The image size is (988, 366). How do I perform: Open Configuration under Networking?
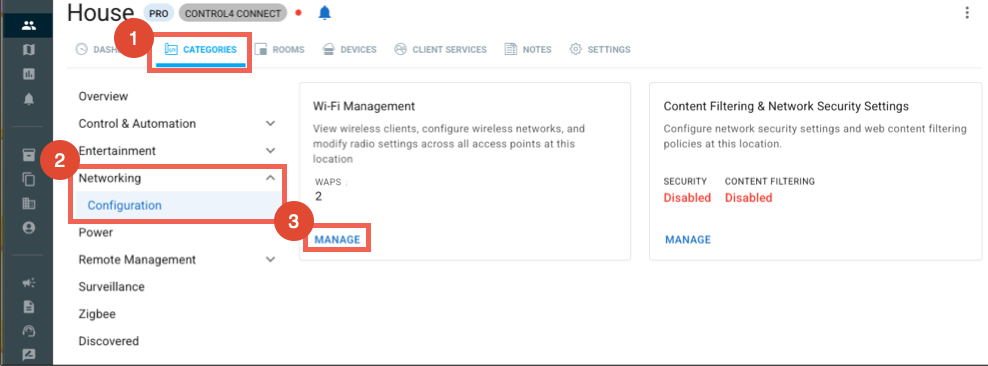coord(125,205)
